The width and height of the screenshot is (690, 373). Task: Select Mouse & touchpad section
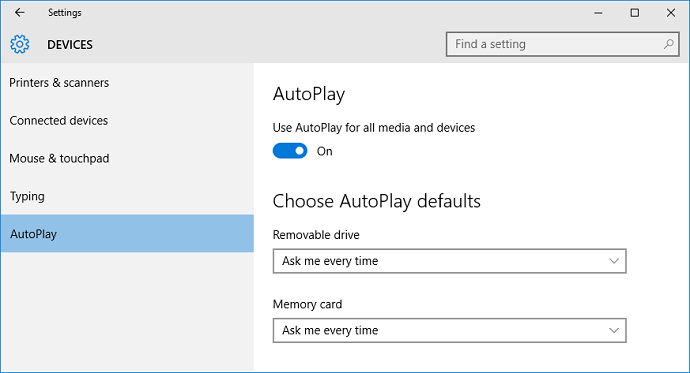[127, 158]
